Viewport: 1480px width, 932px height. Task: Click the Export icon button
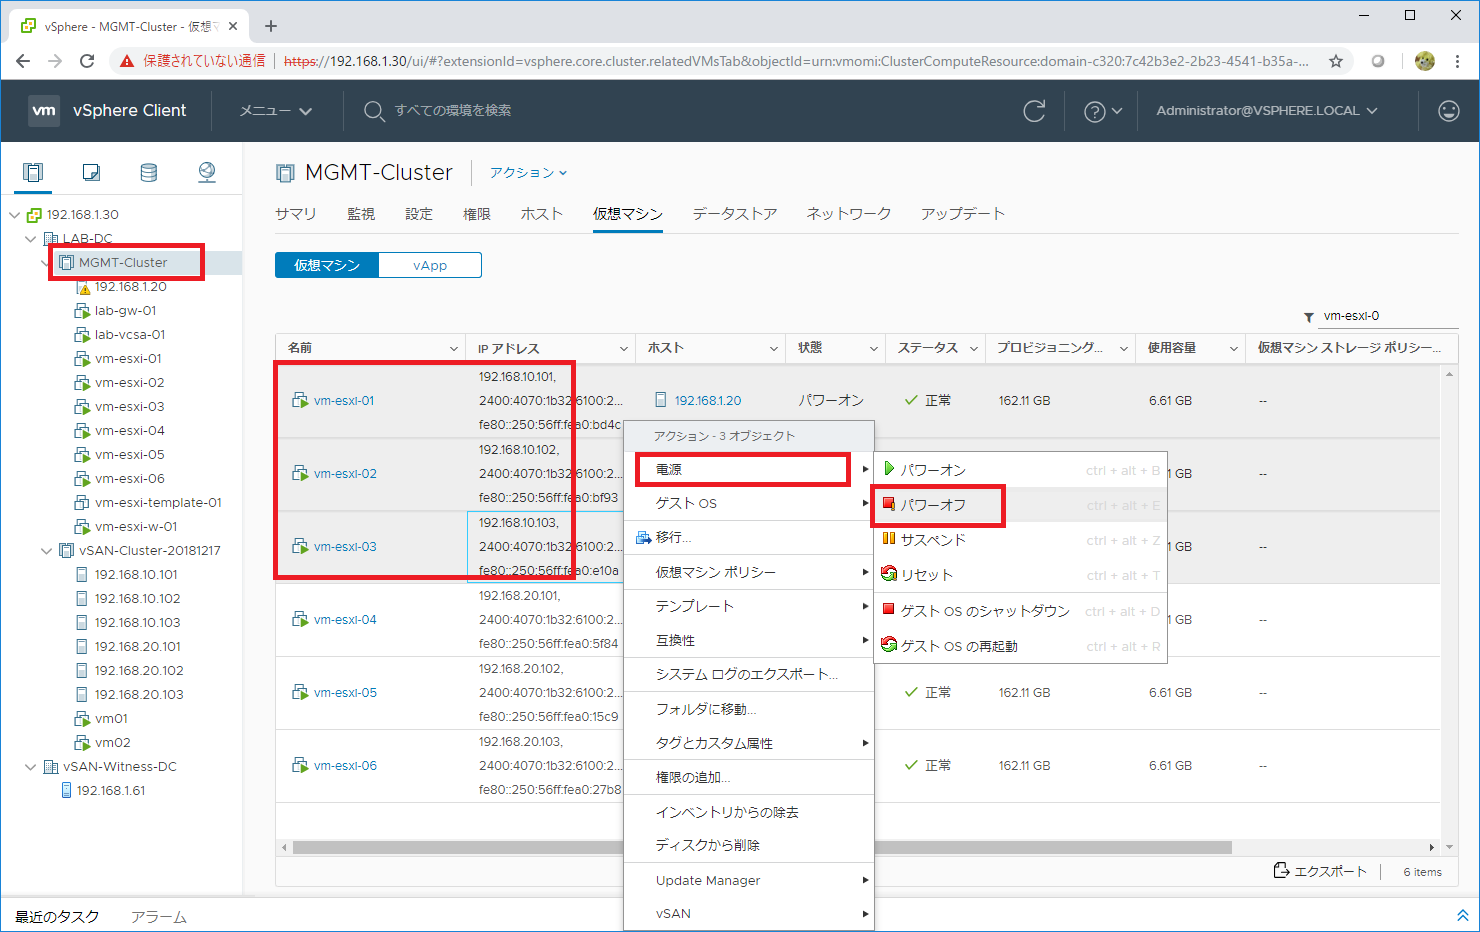click(x=1320, y=871)
